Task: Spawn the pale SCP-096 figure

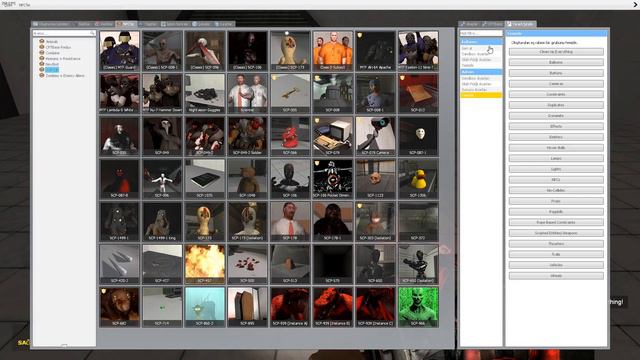Action: pos(162,179)
